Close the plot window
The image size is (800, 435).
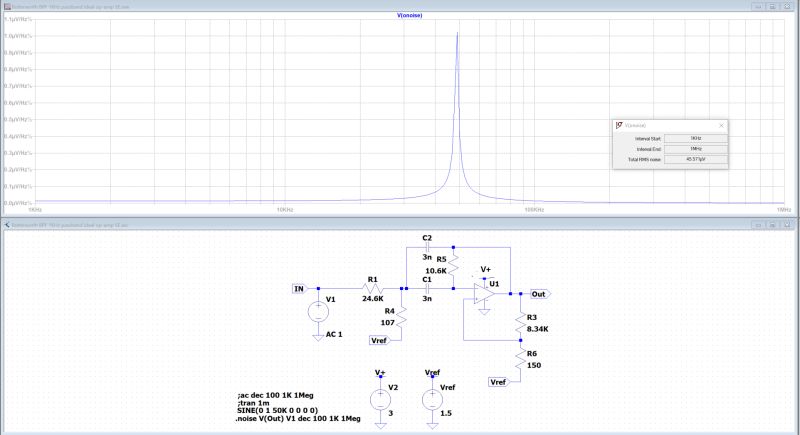click(787, 7)
